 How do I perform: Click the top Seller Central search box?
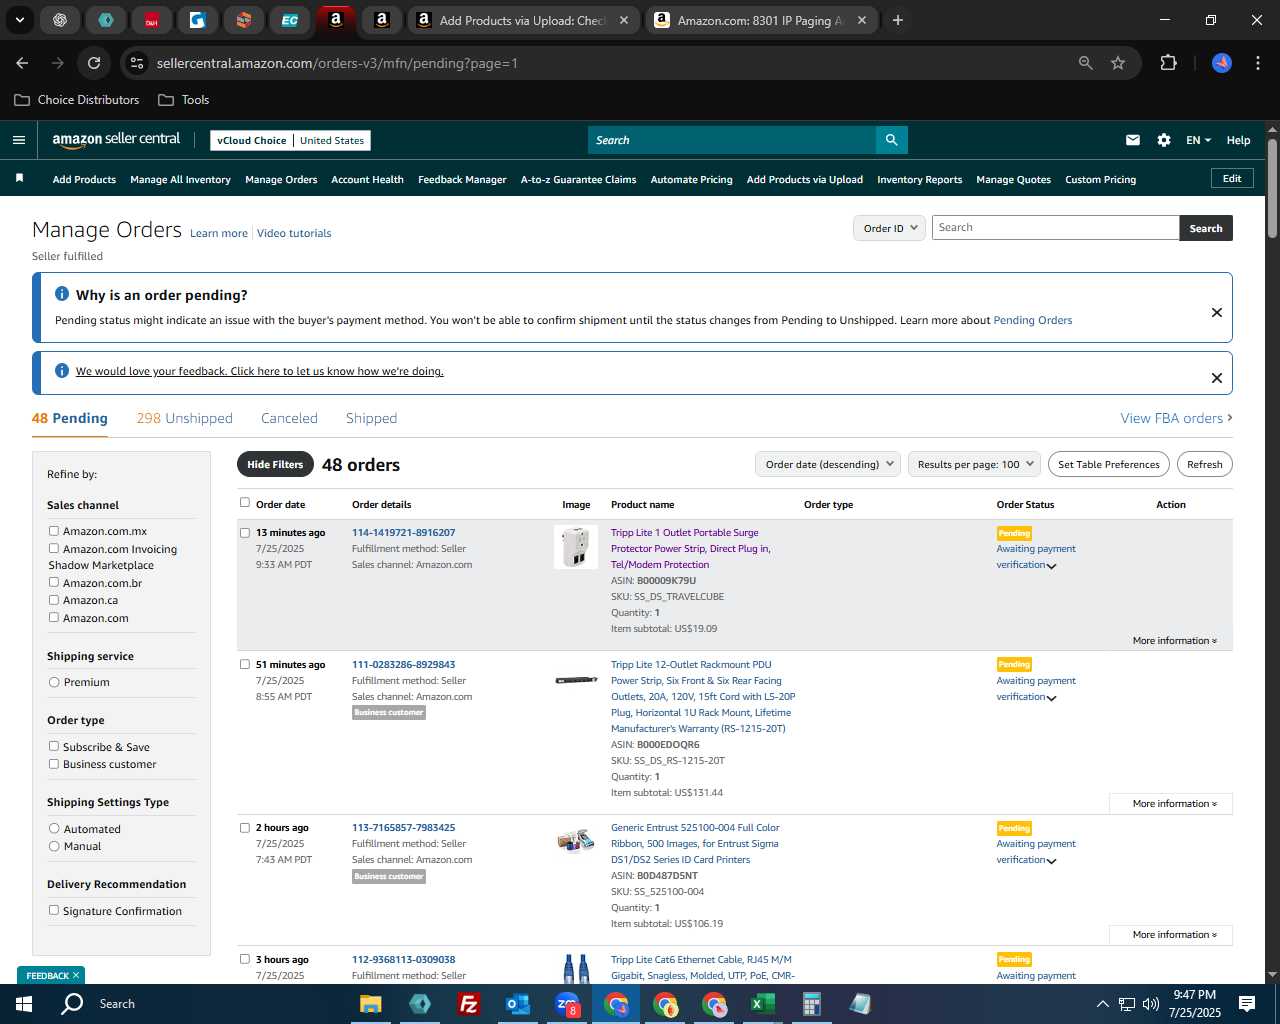(732, 140)
